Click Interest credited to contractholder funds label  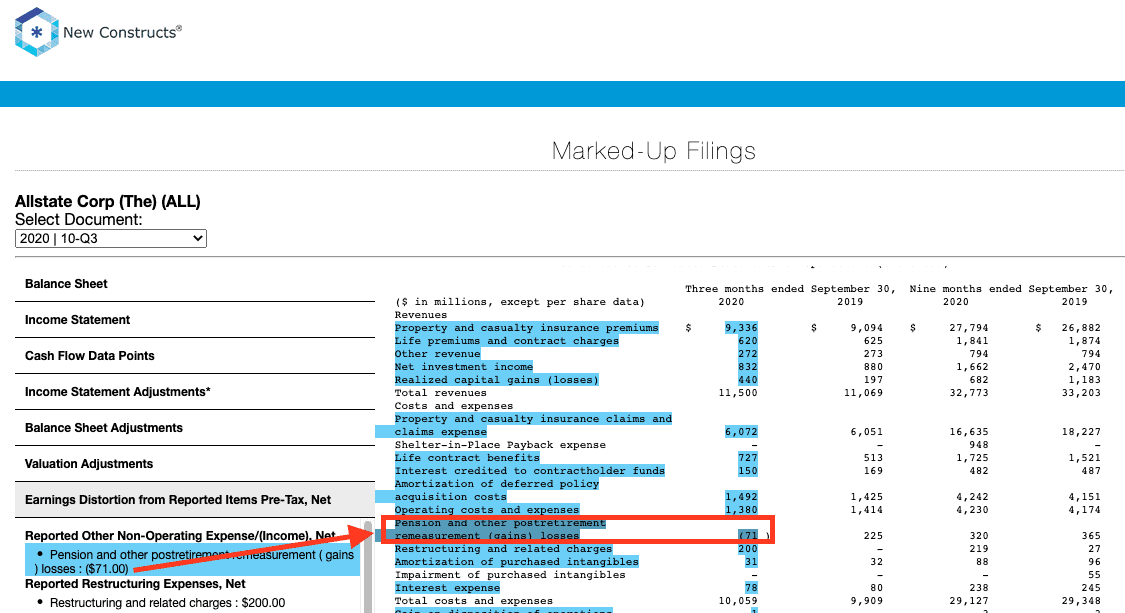tap(529, 471)
